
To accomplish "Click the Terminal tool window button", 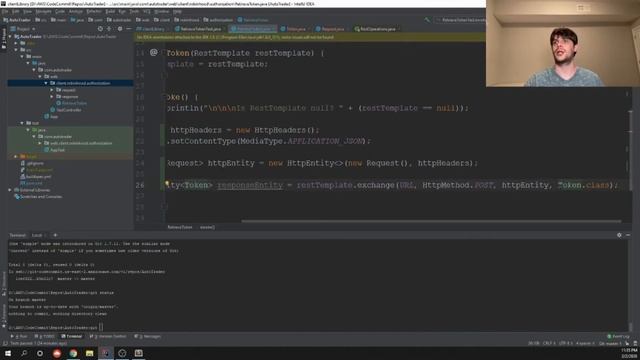I will pos(71,336).
